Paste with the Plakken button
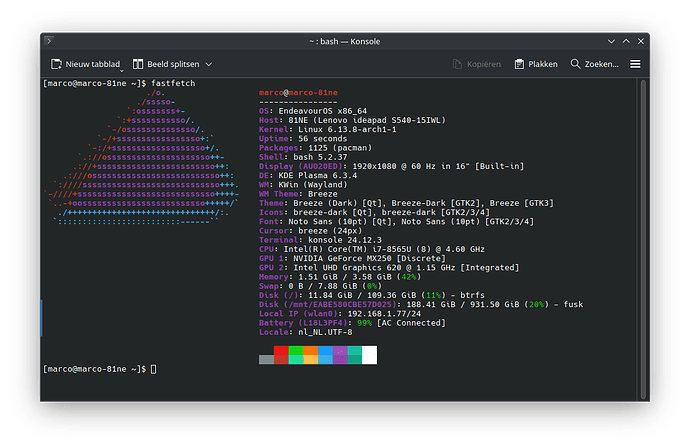Viewport: 690px width, 448px height. 536,64
